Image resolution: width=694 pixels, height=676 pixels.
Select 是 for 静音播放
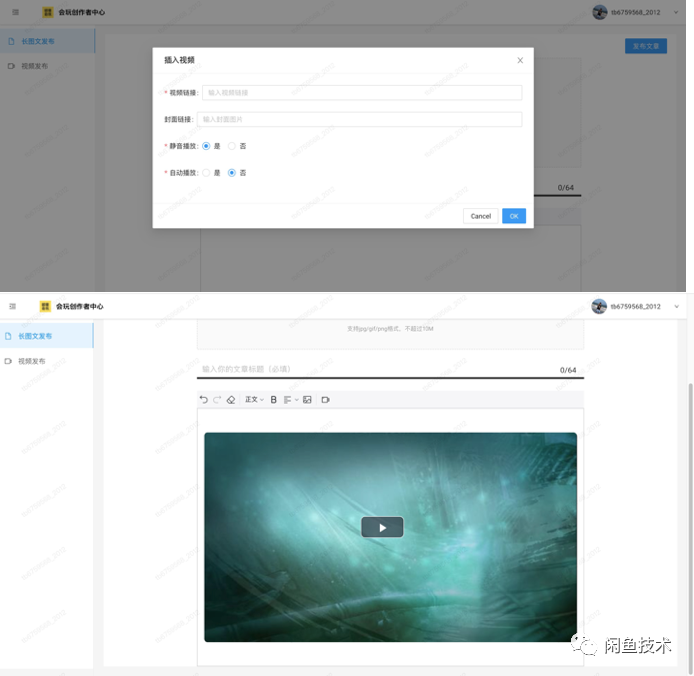click(206, 146)
